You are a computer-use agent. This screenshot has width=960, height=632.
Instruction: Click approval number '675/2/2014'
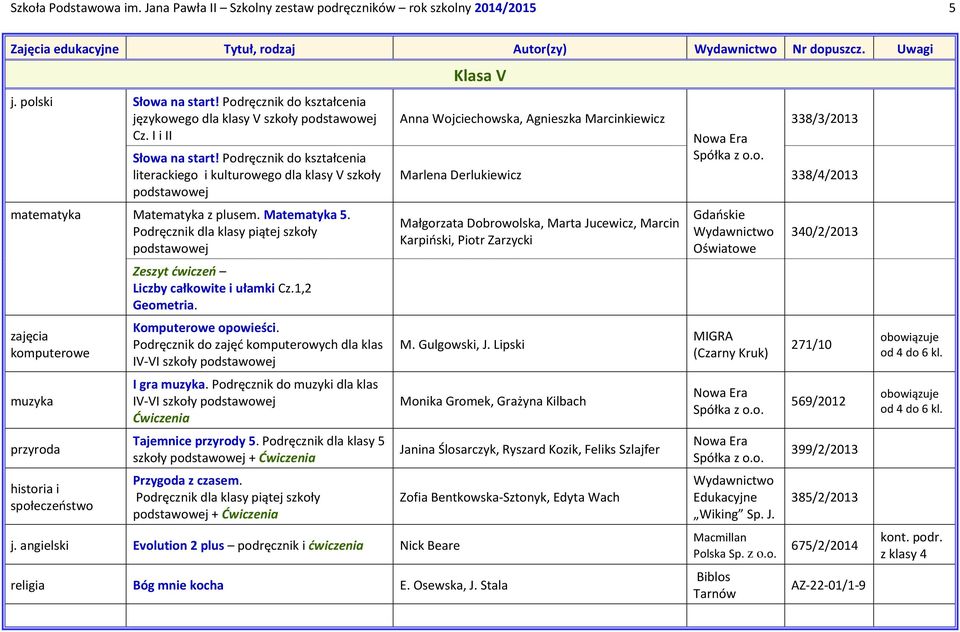click(825, 545)
